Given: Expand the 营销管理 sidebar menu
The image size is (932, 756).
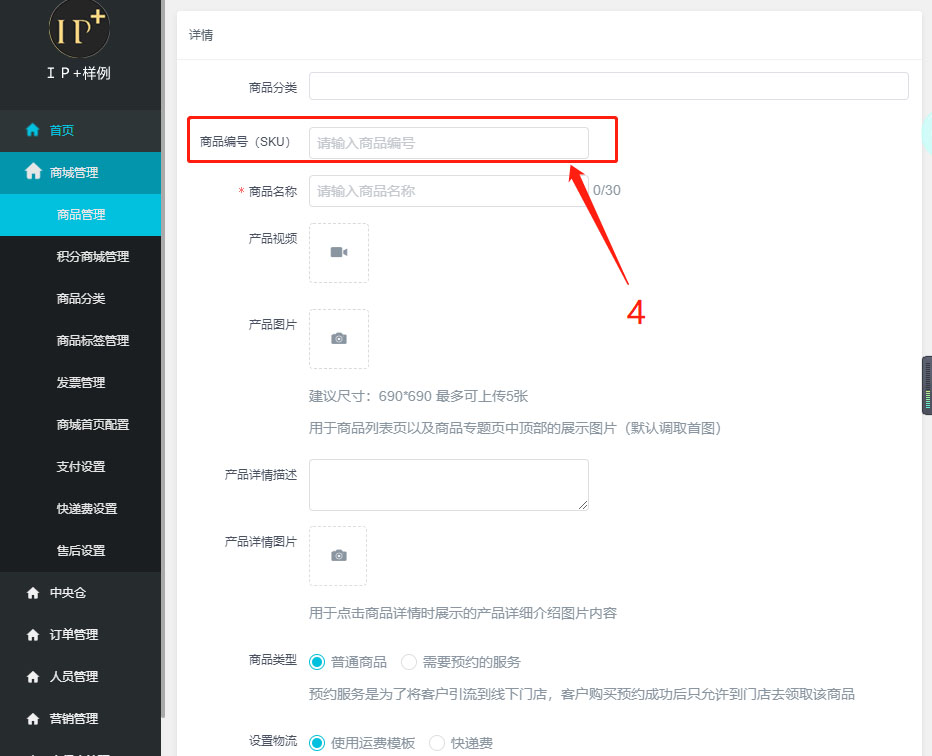Looking at the screenshot, I should tap(74, 719).
